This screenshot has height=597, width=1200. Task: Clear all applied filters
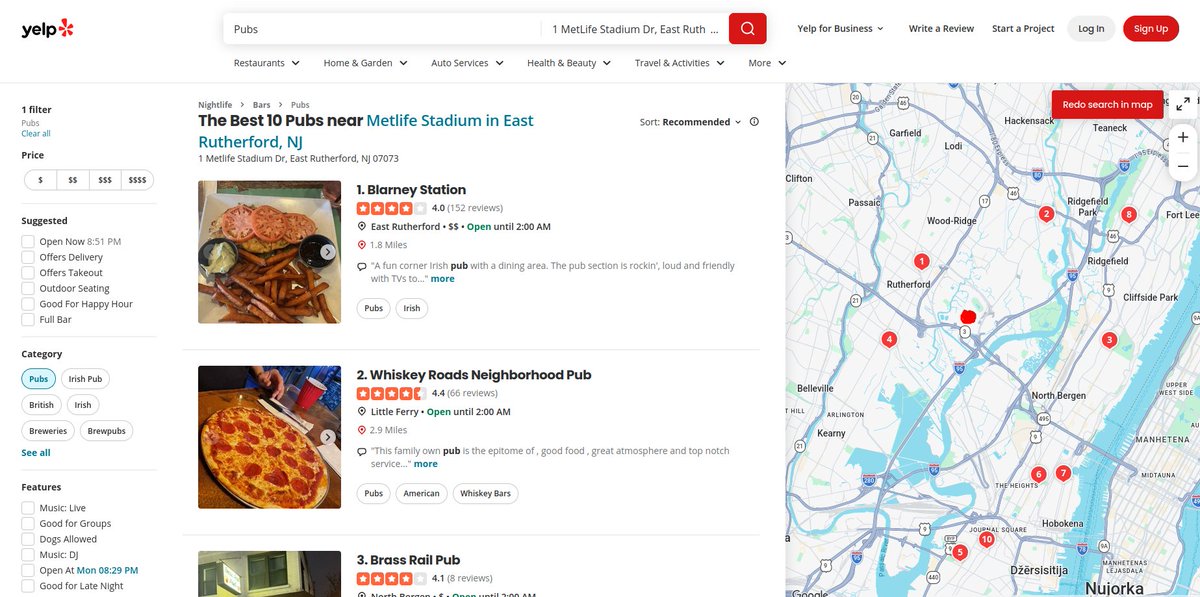[36, 133]
